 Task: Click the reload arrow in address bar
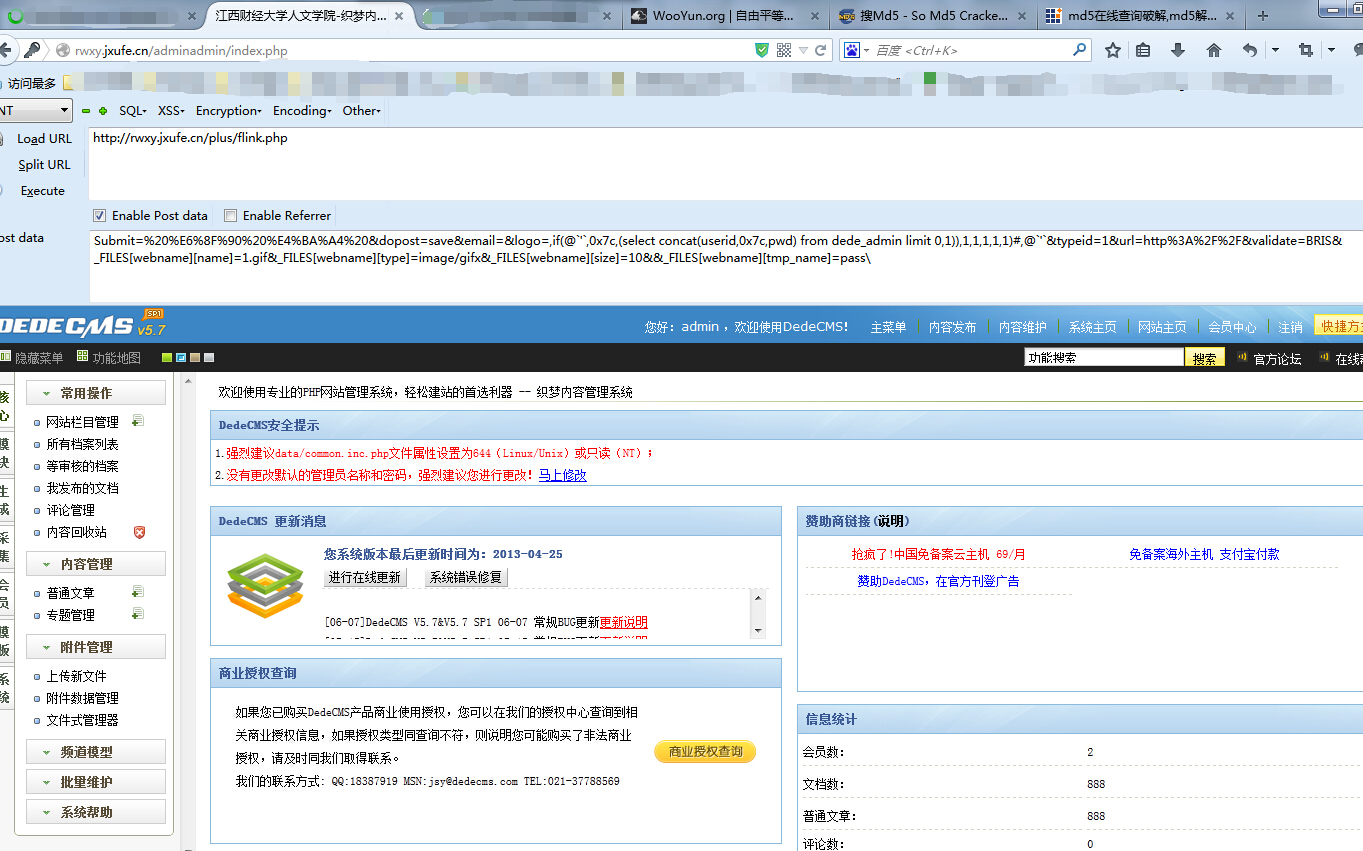[x=821, y=50]
